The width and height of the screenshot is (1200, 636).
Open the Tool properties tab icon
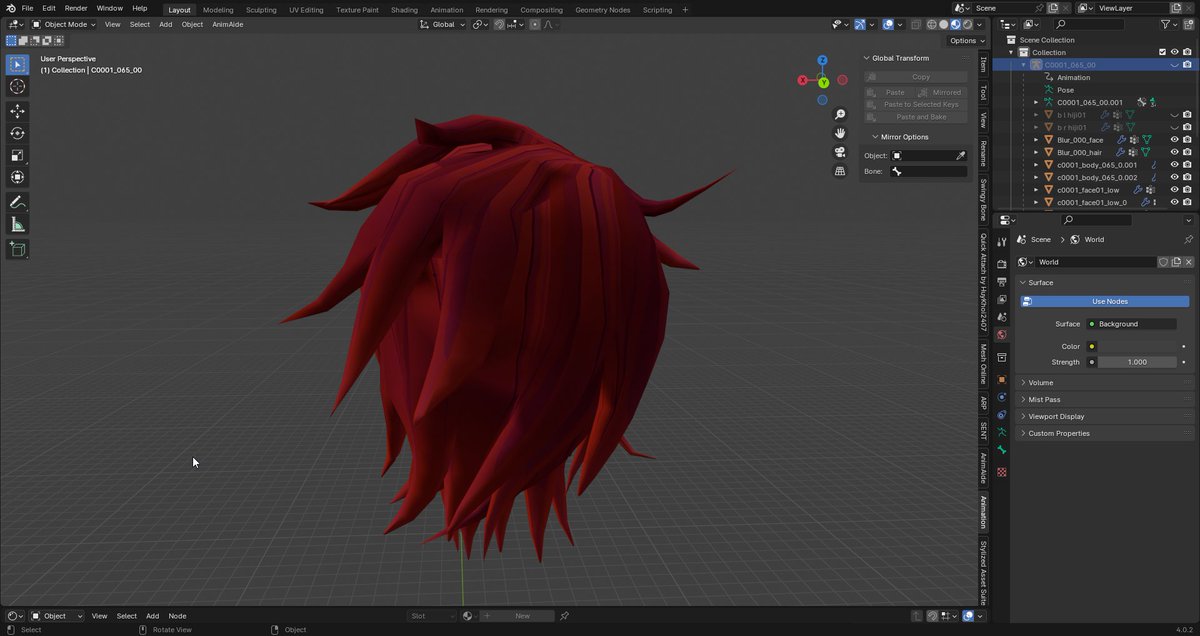pos(1001,242)
